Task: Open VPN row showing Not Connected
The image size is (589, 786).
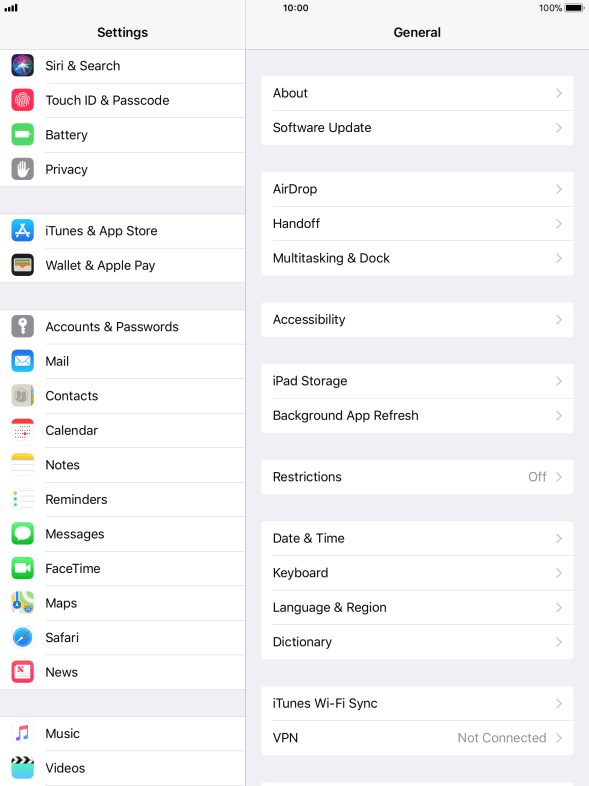Action: click(417, 738)
